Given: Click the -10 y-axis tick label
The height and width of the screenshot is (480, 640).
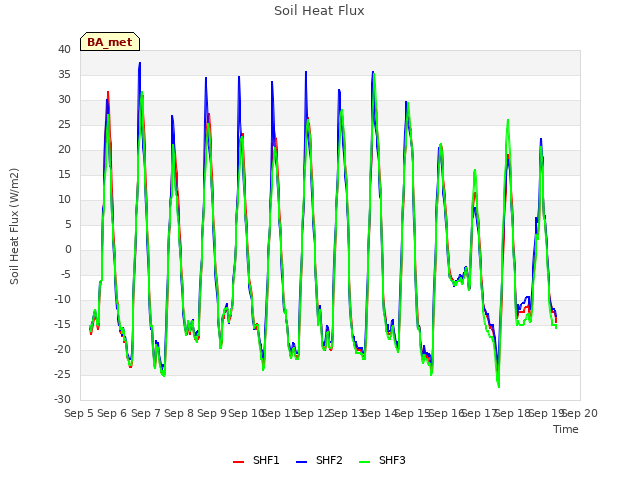Looking at the screenshot, I should pyautogui.click(x=62, y=299).
